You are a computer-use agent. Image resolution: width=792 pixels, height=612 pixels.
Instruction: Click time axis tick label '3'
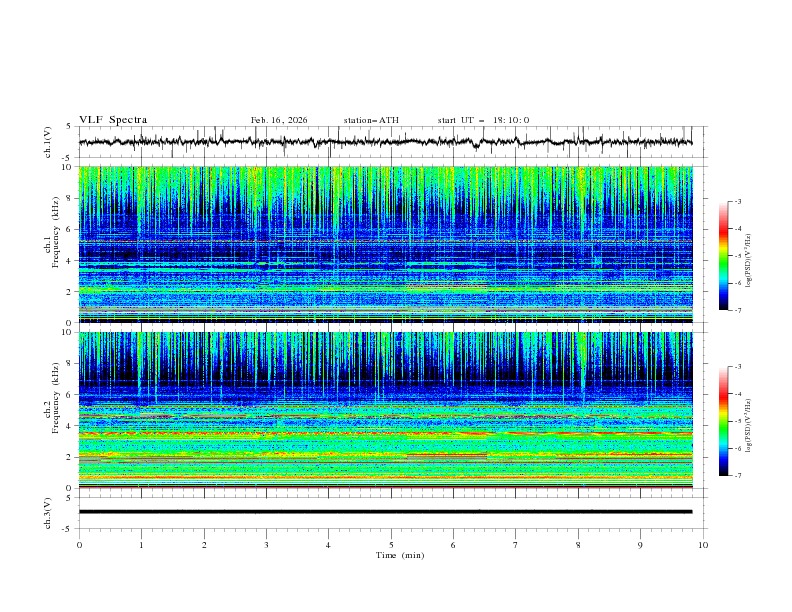coord(266,545)
